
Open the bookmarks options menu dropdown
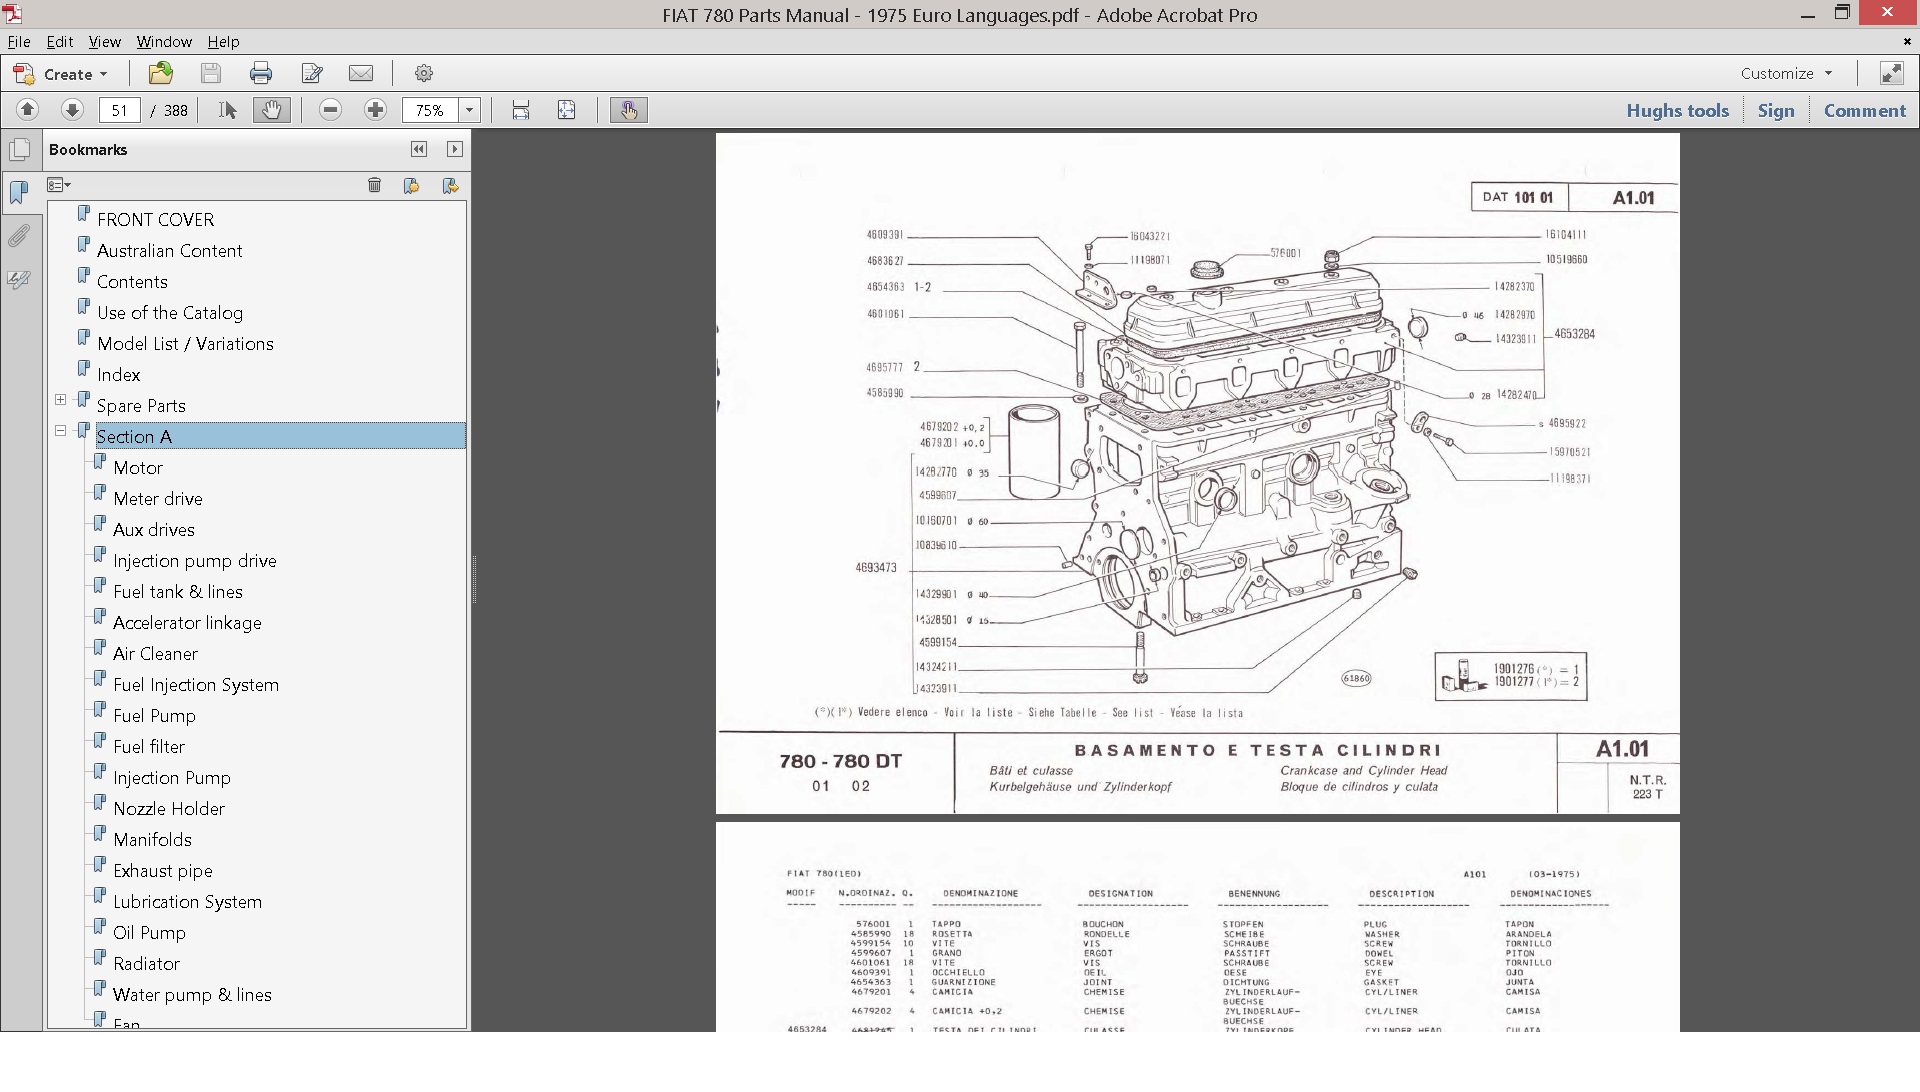coord(59,185)
